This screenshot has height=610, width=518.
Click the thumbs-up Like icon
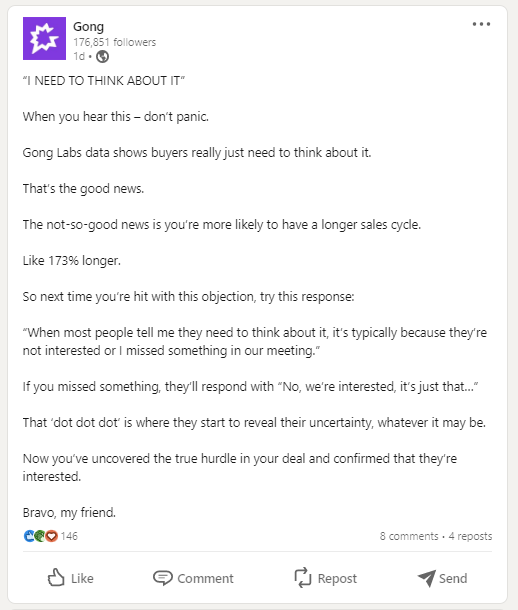tap(56, 577)
